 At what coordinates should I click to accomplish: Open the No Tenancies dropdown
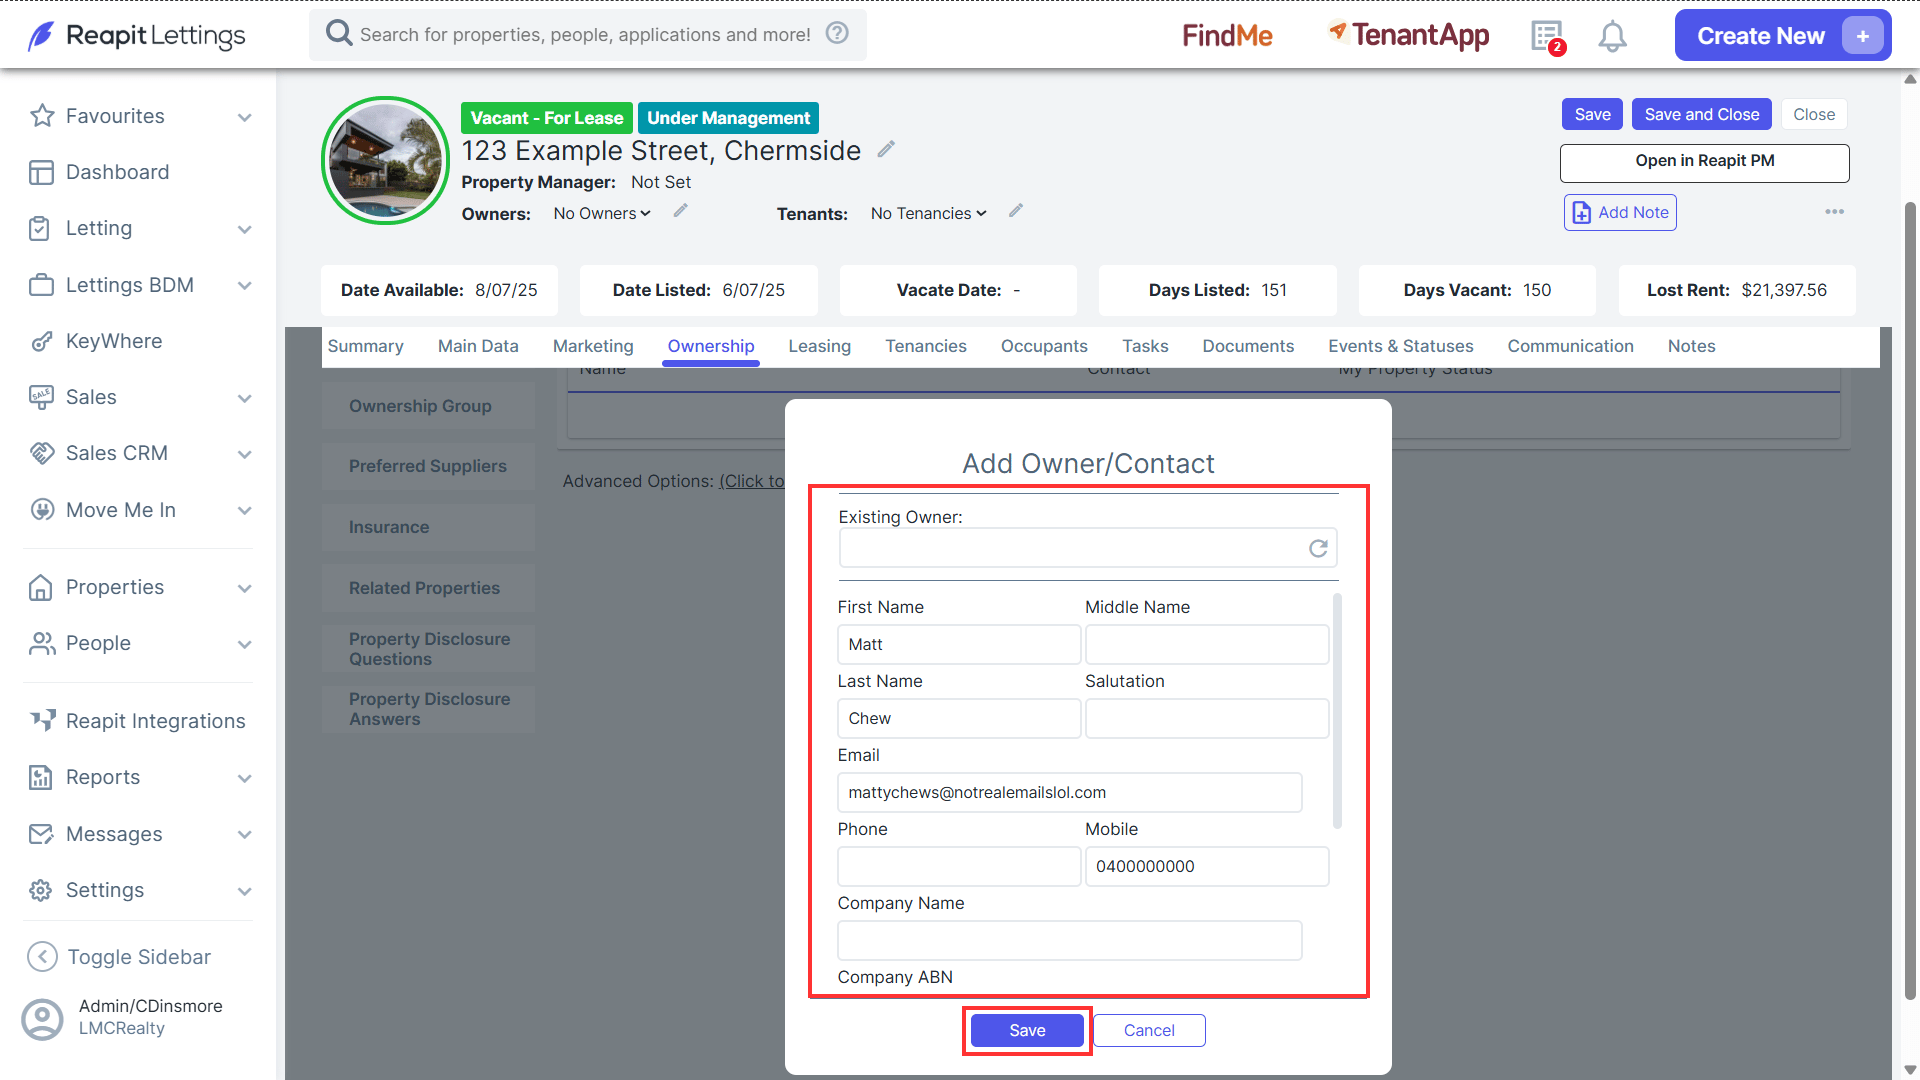[928, 213]
